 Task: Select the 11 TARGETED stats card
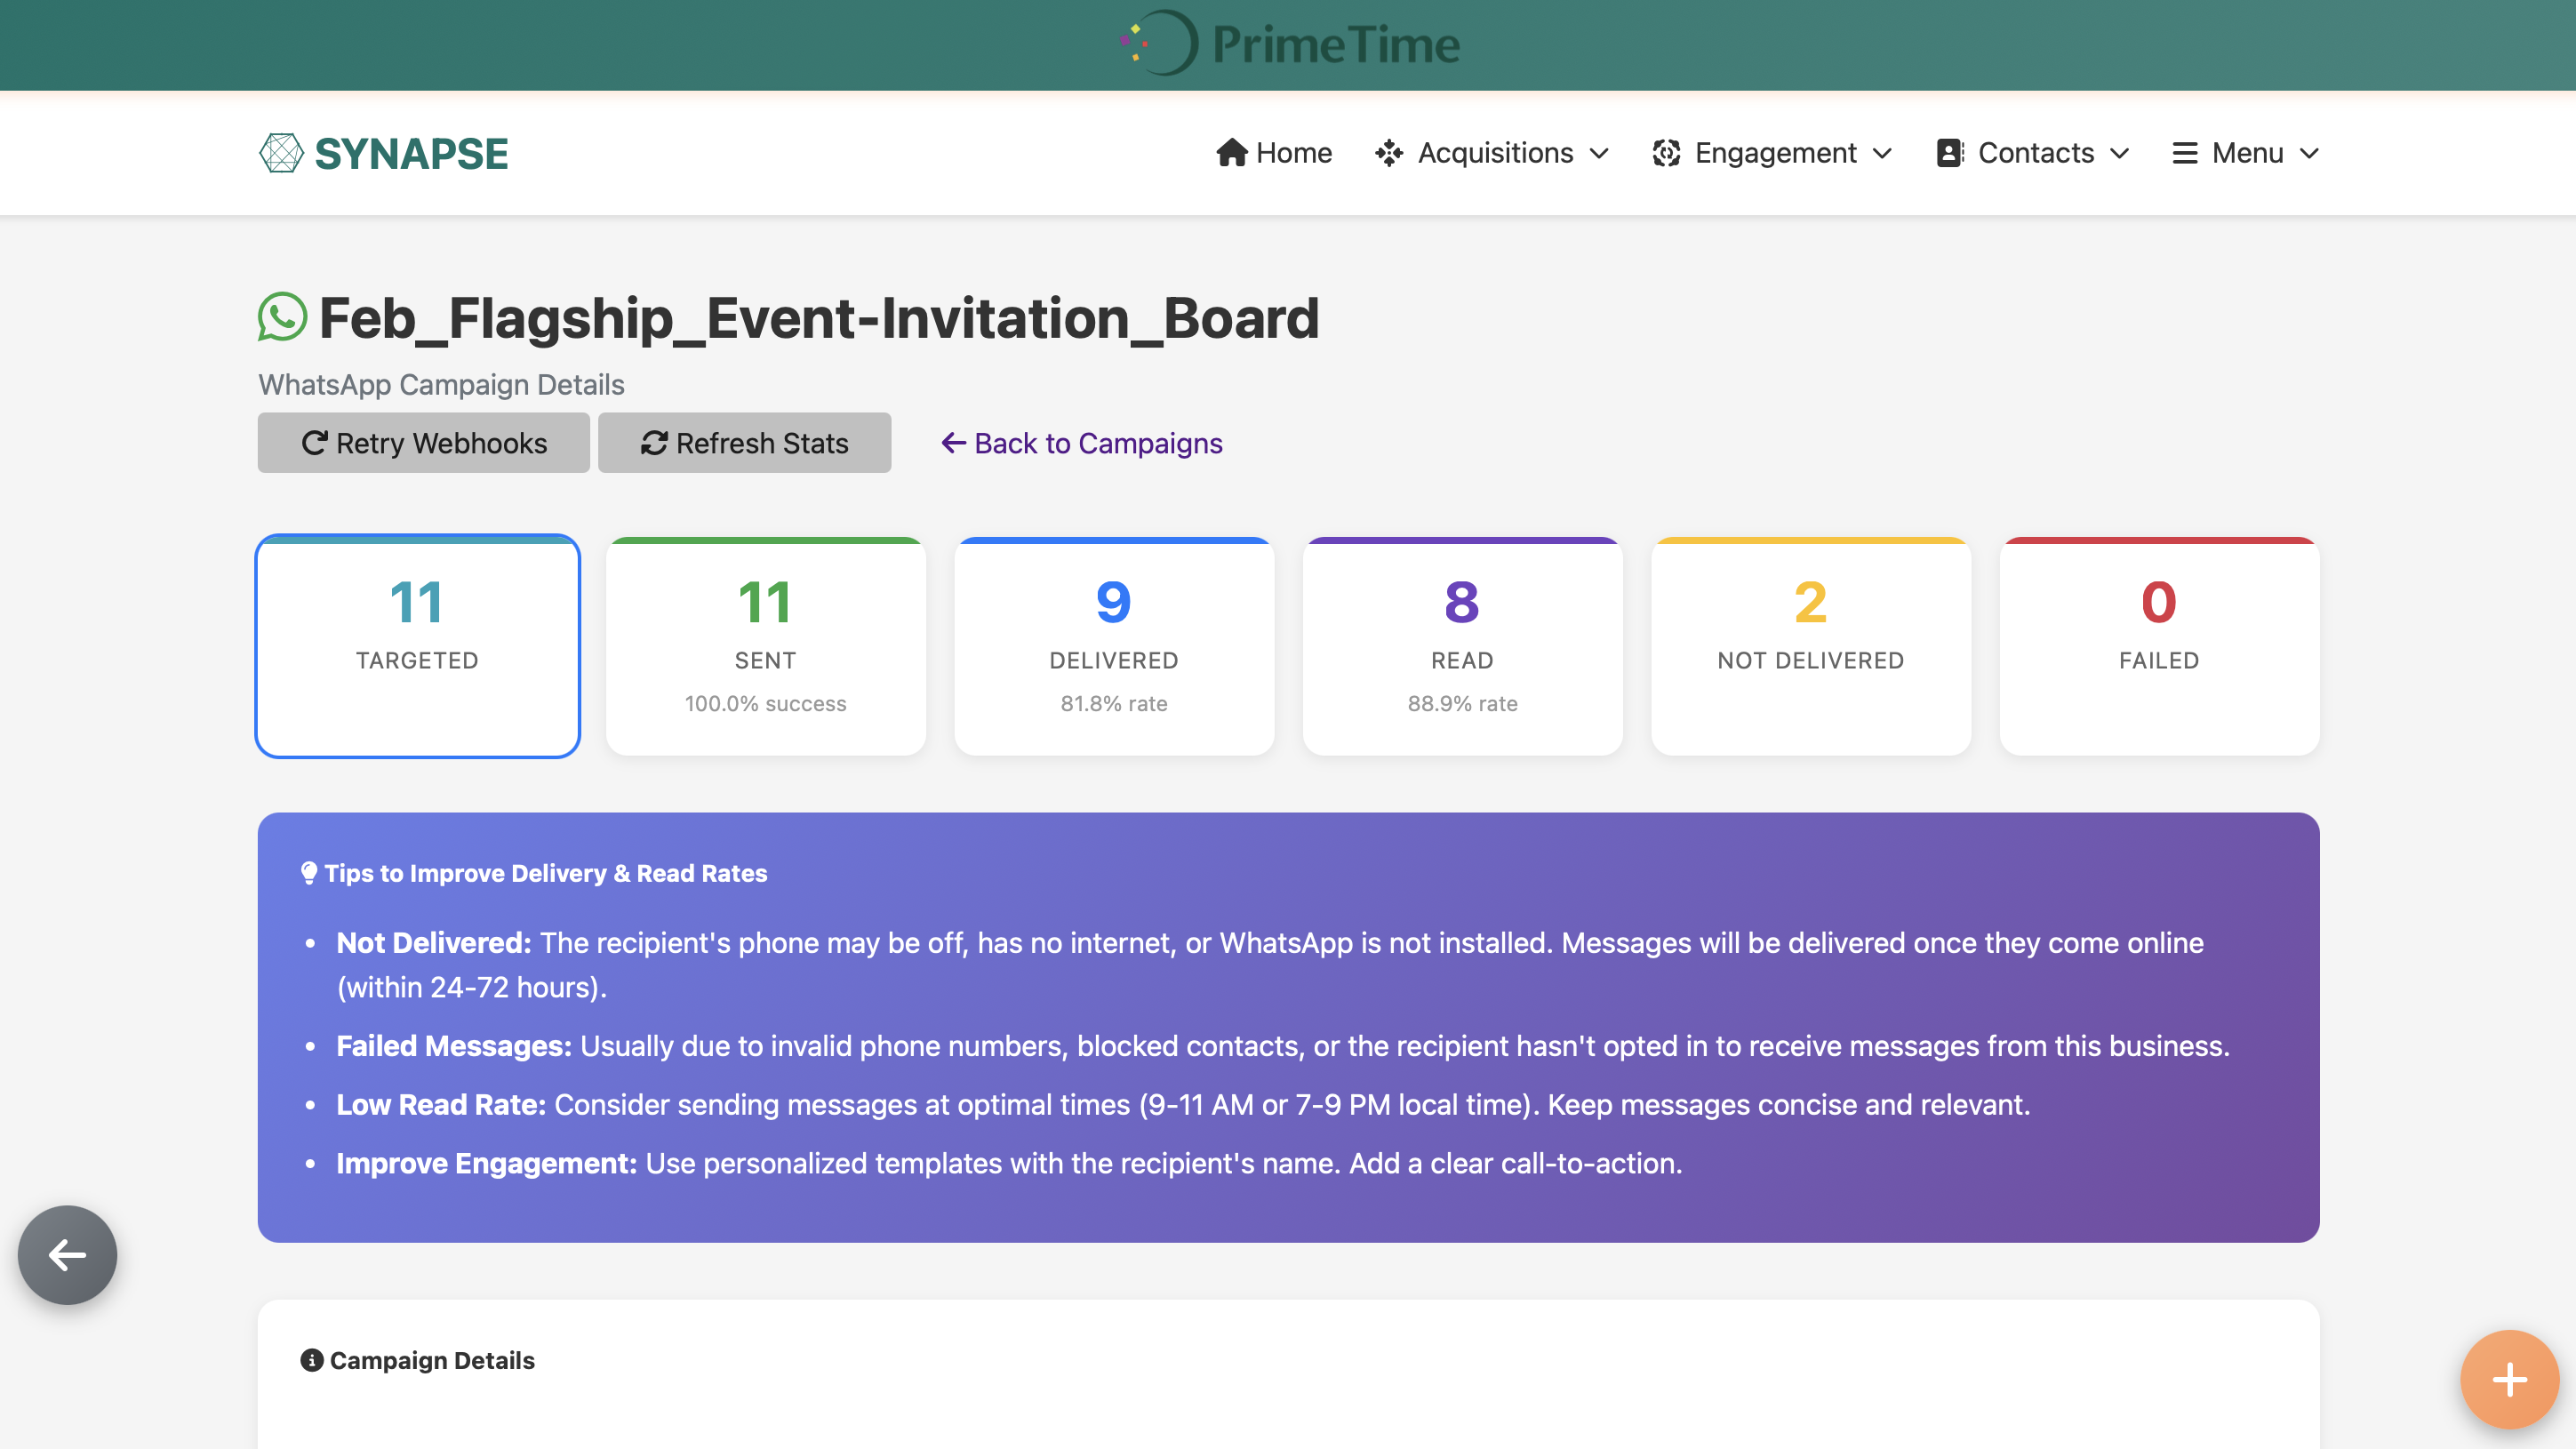[x=417, y=646]
